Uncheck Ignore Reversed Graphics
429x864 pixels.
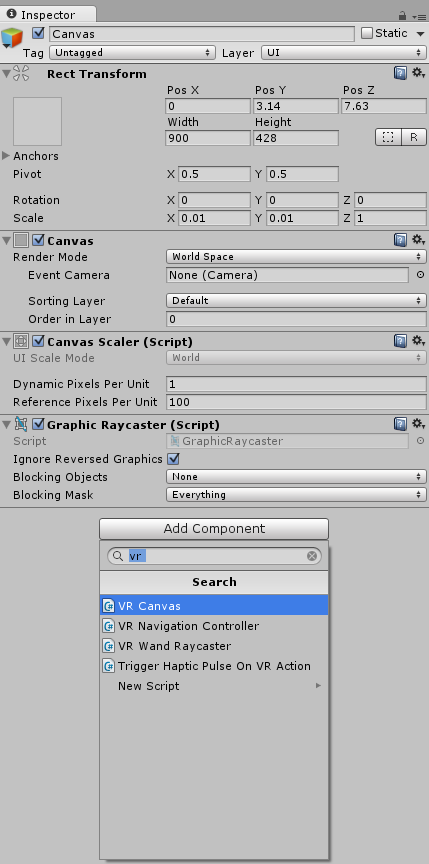pos(173,459)
